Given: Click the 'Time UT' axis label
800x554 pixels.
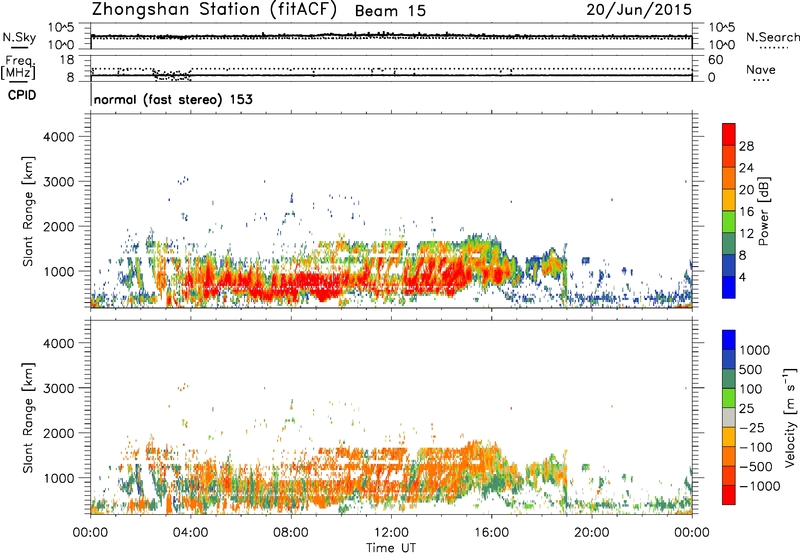Looking at the screenshot, I should tap(391, 548).
